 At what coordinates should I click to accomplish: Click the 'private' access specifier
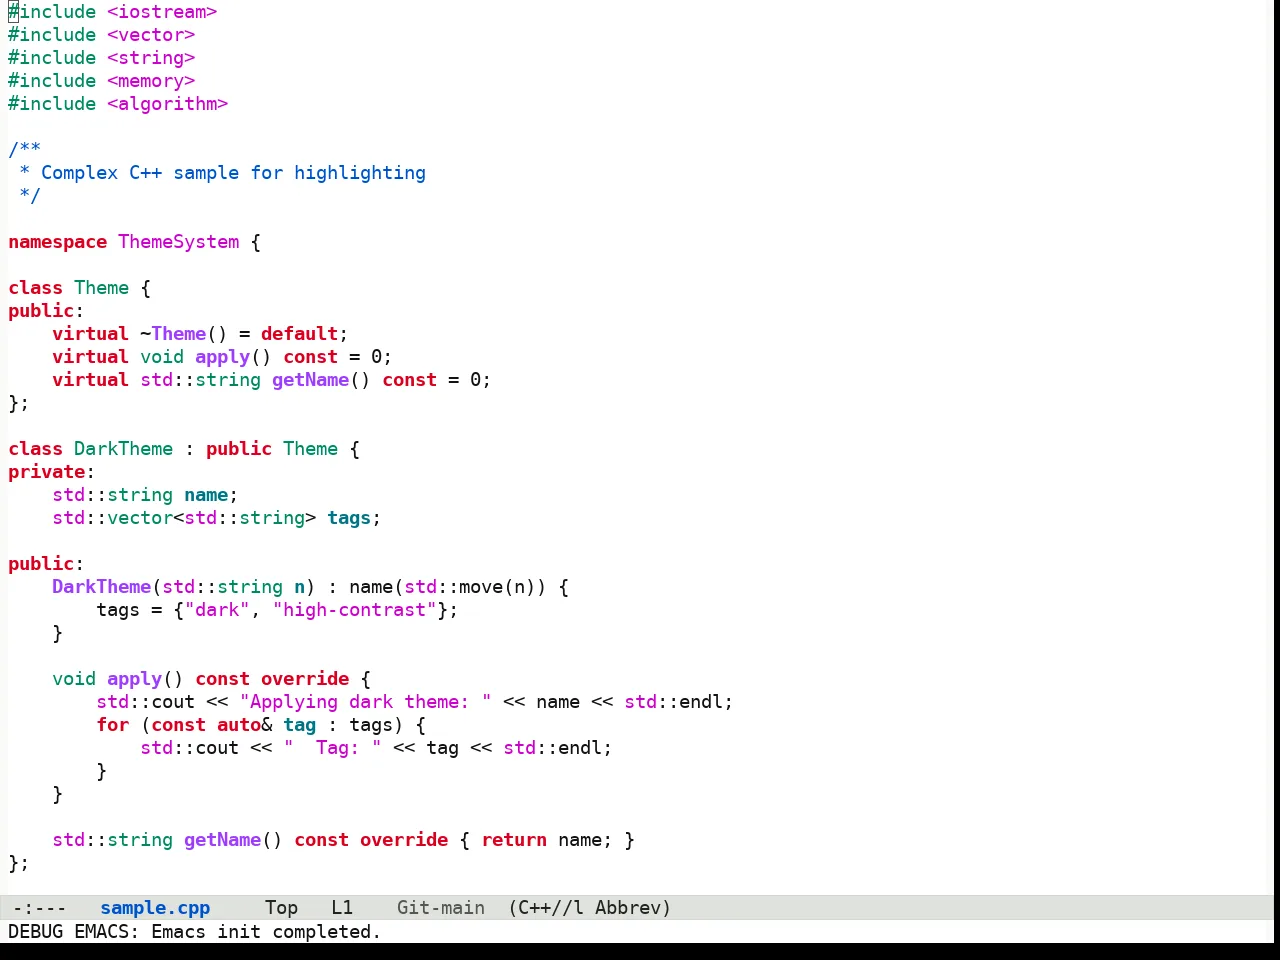47,472
